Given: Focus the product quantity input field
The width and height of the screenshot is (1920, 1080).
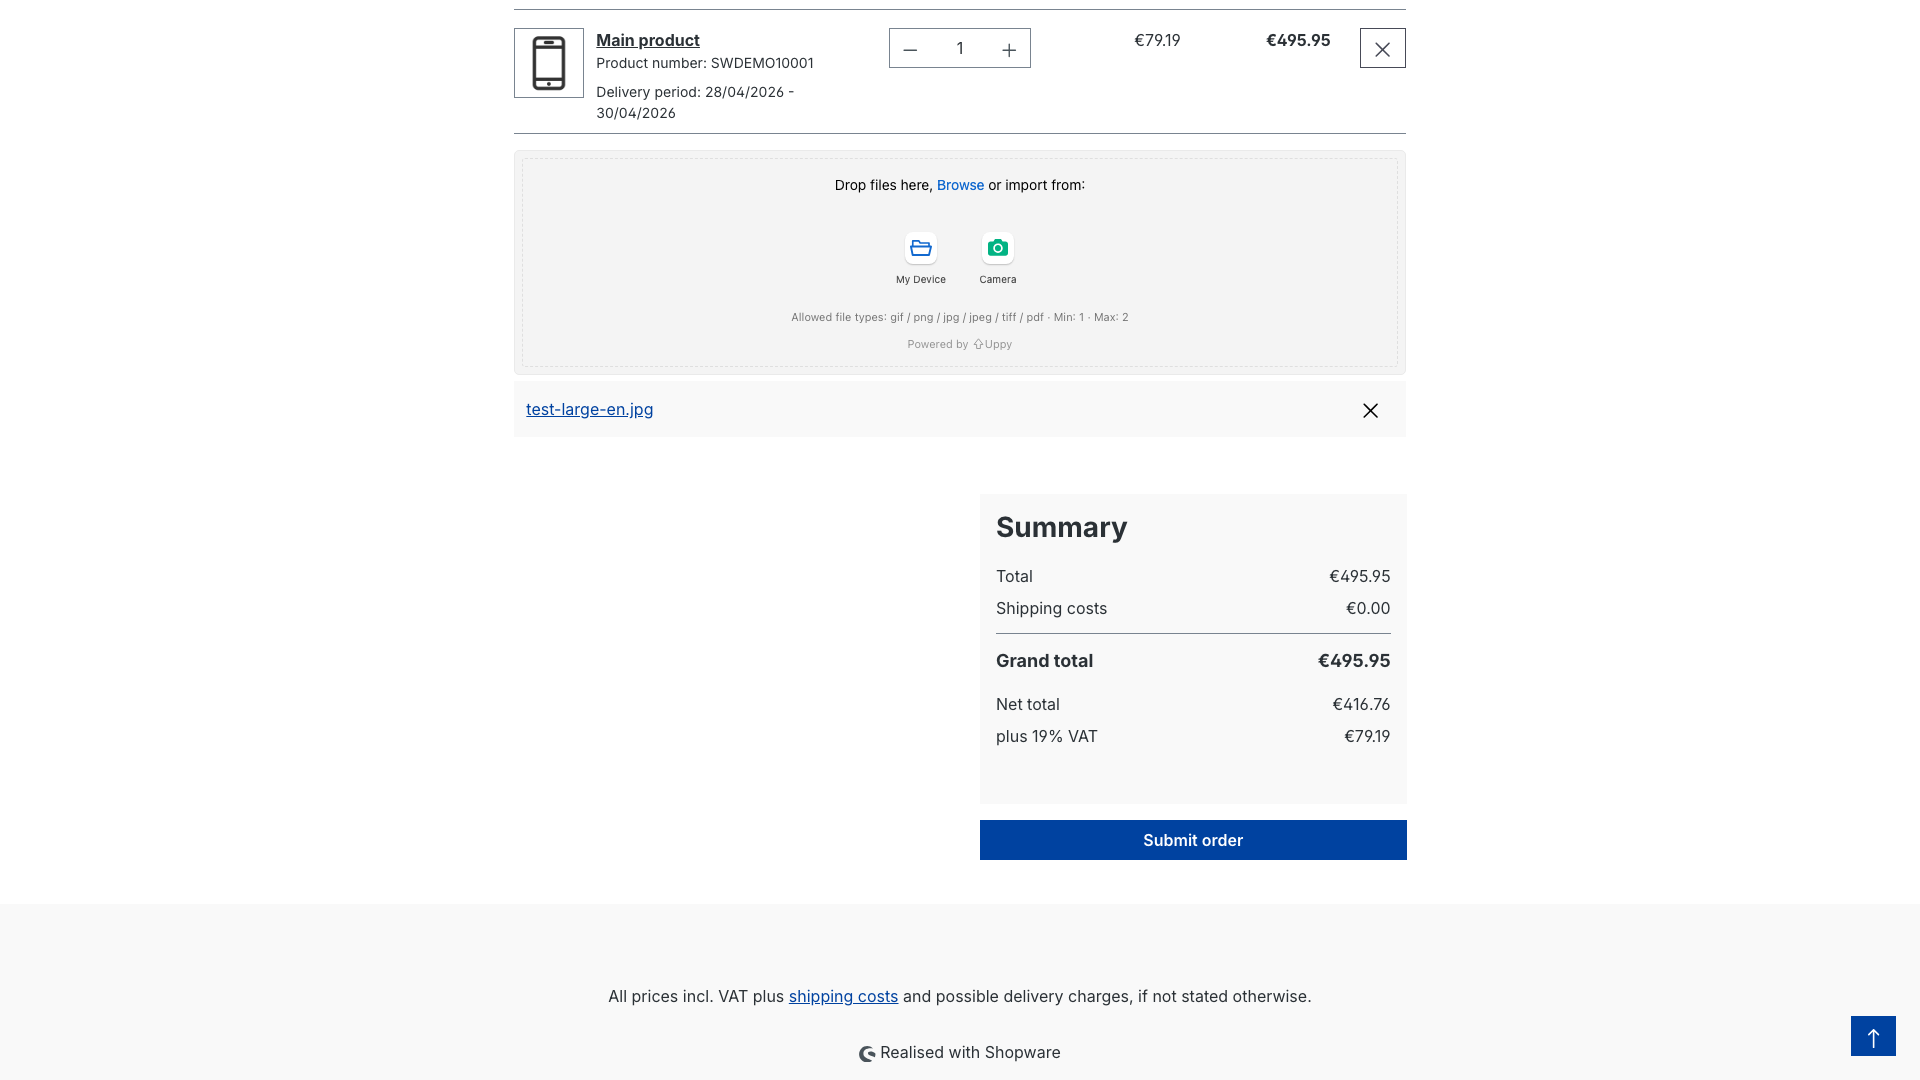Looking at the screenshot, I should pyautogui.click(x=959, y=48).
